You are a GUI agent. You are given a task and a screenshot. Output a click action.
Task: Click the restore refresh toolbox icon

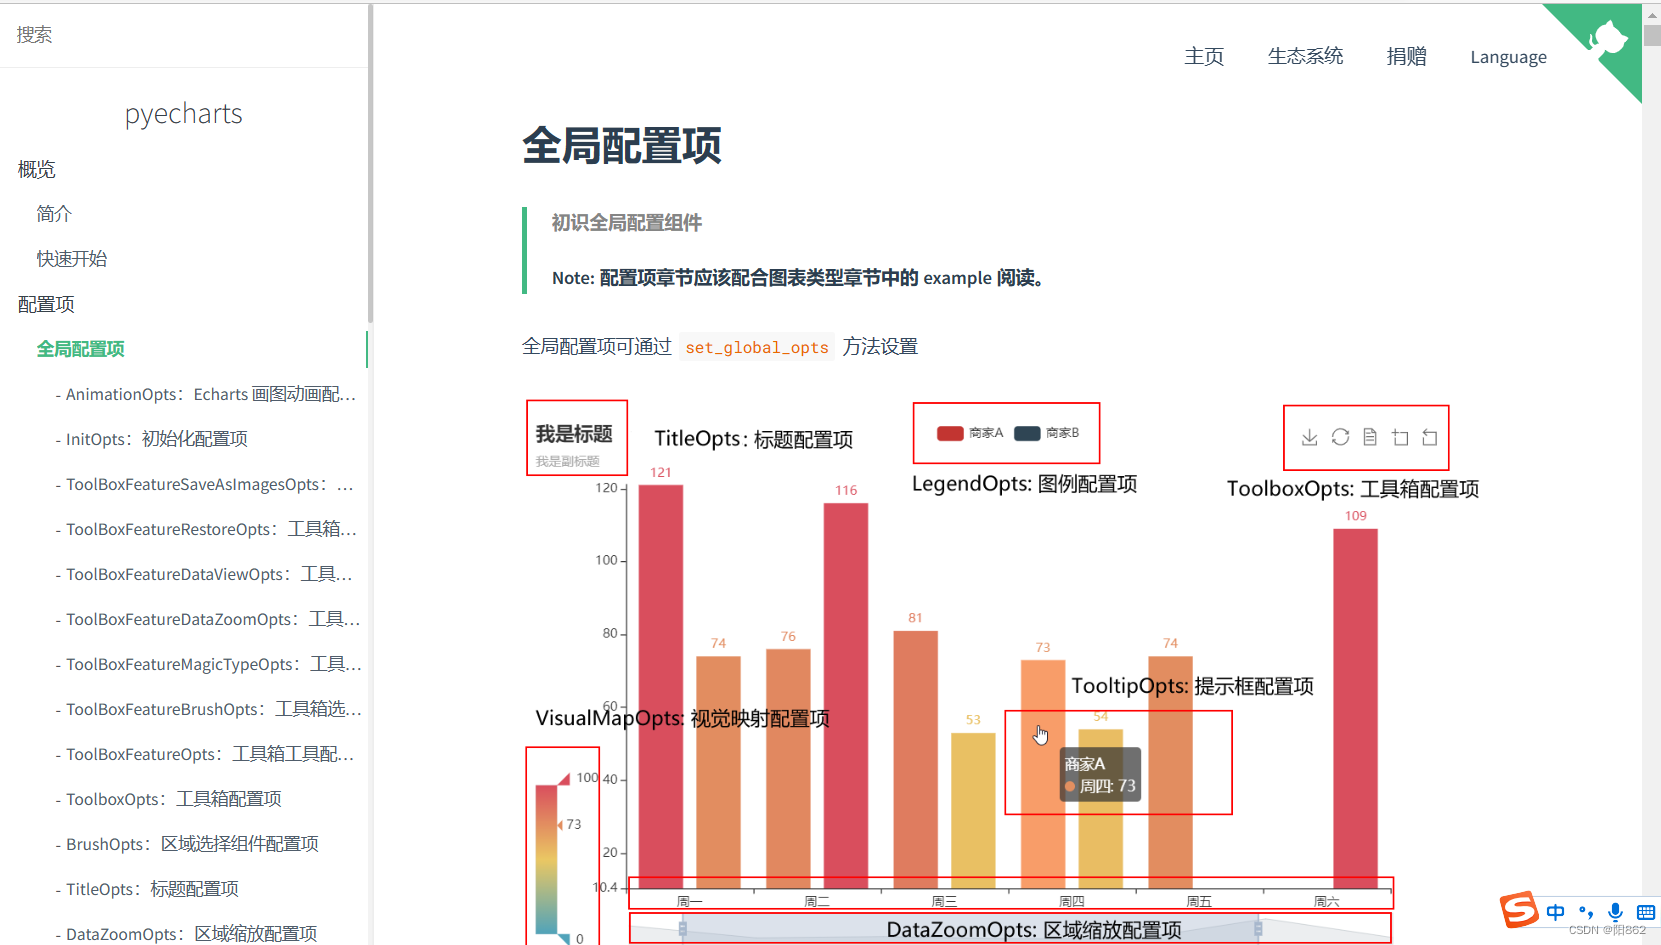1340,437
